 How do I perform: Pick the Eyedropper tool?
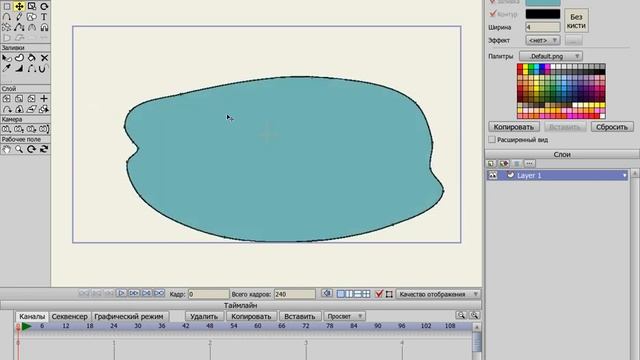point(7,69)
